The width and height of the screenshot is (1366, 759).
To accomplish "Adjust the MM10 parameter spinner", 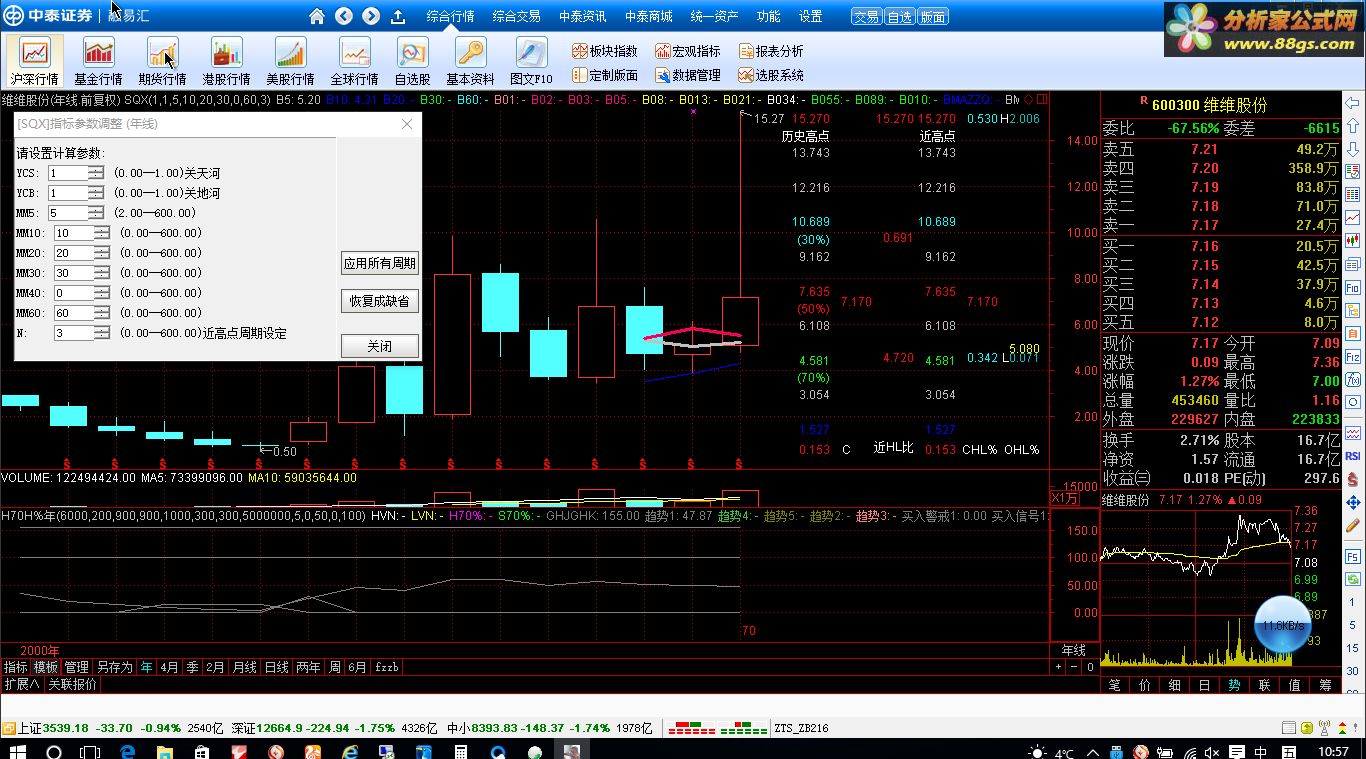I will (102, 233).
